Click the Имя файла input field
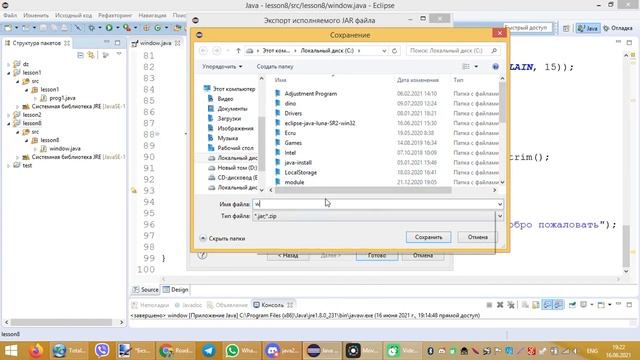 coord(378,204)
